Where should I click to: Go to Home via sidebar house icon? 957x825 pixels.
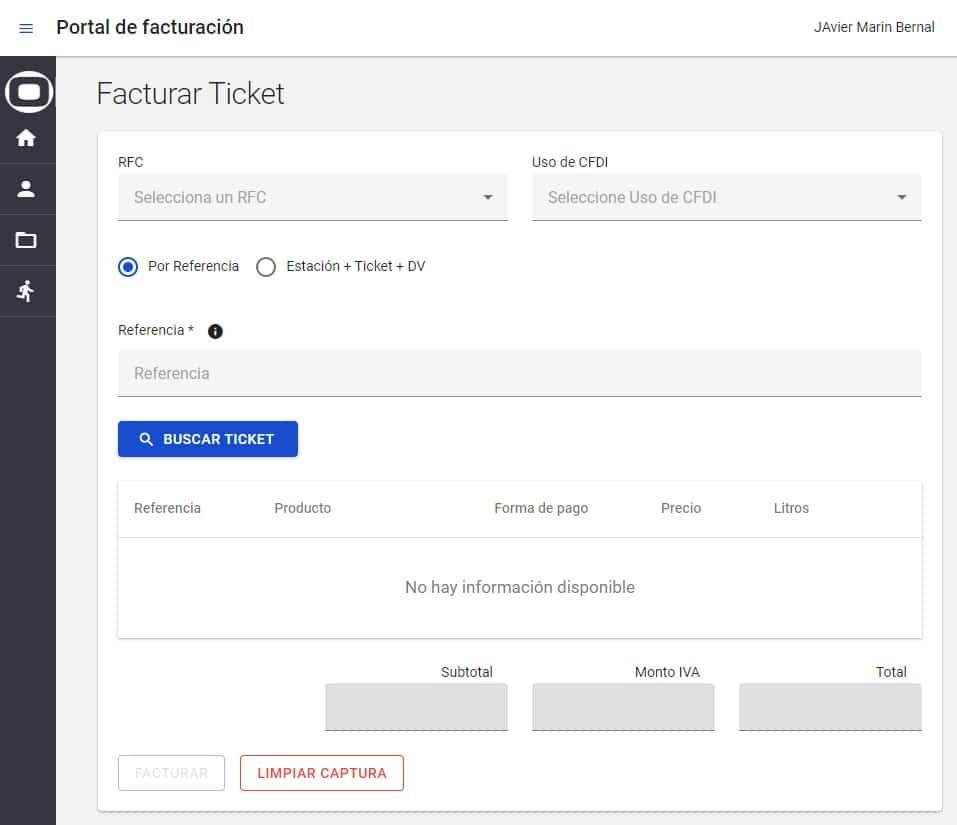pos(26,138)
